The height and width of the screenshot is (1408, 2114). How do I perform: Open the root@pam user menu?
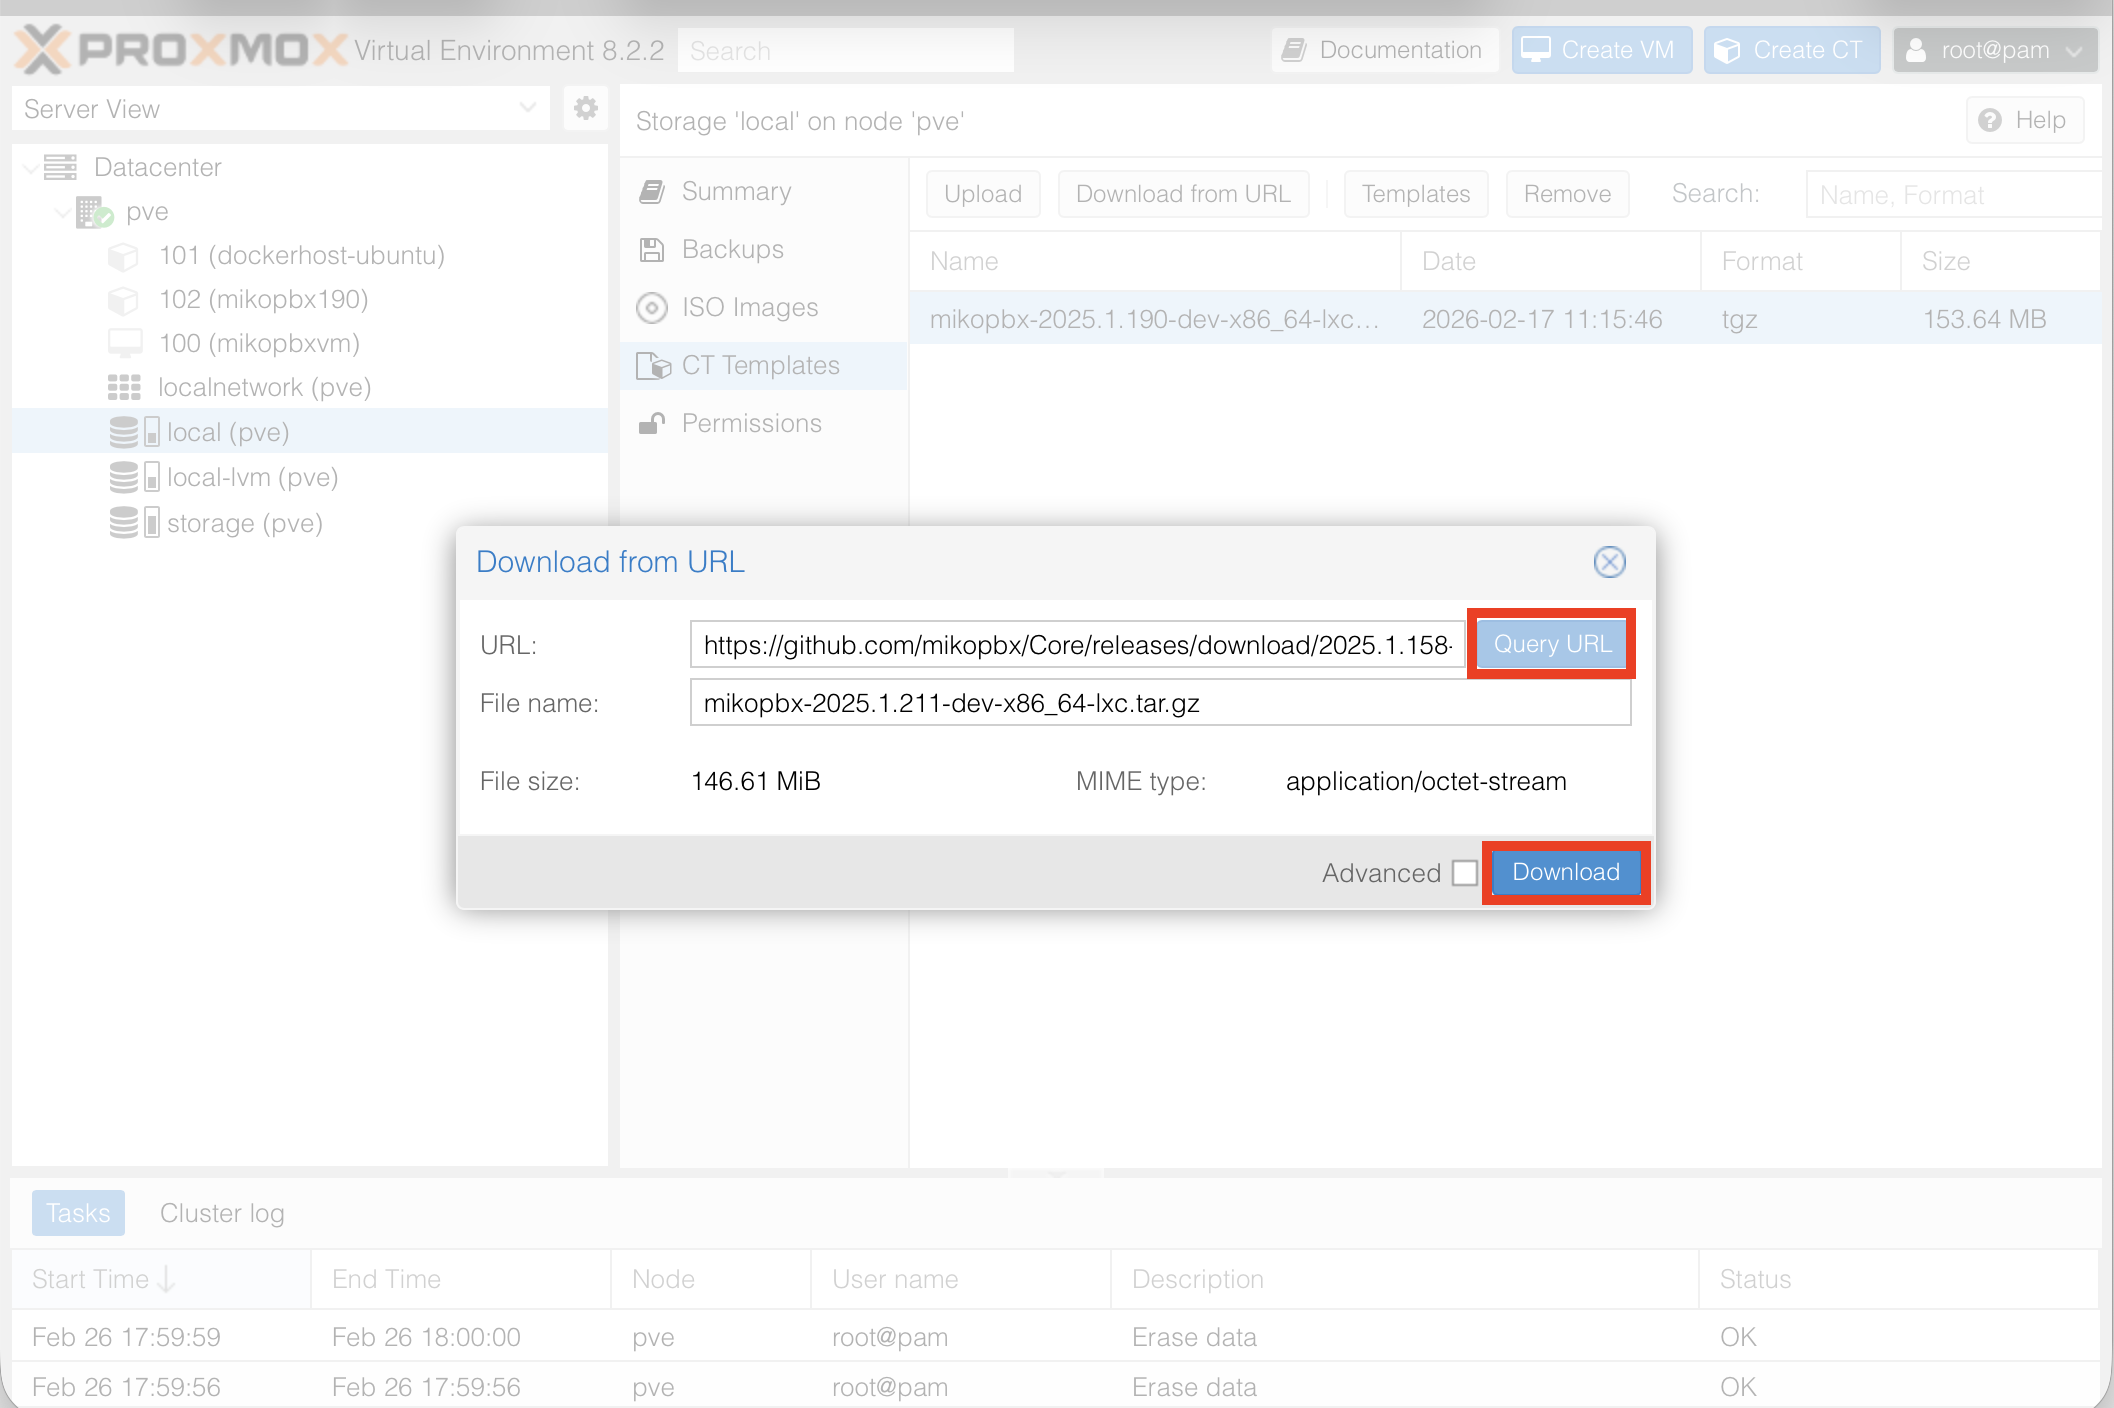tap(1994, 50)
